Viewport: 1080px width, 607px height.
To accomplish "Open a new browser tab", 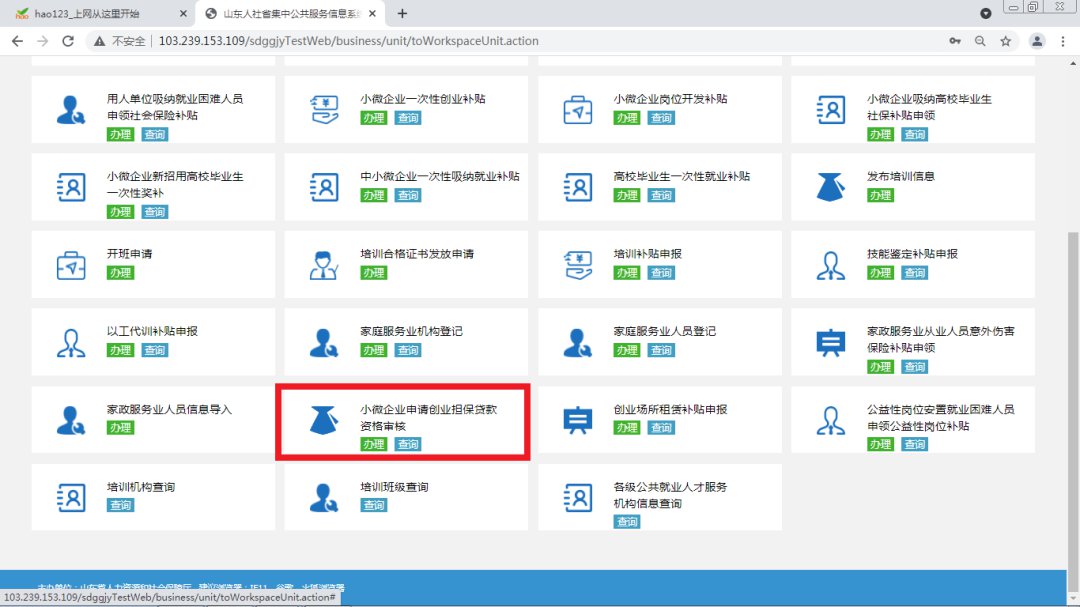I will point(402,14).
